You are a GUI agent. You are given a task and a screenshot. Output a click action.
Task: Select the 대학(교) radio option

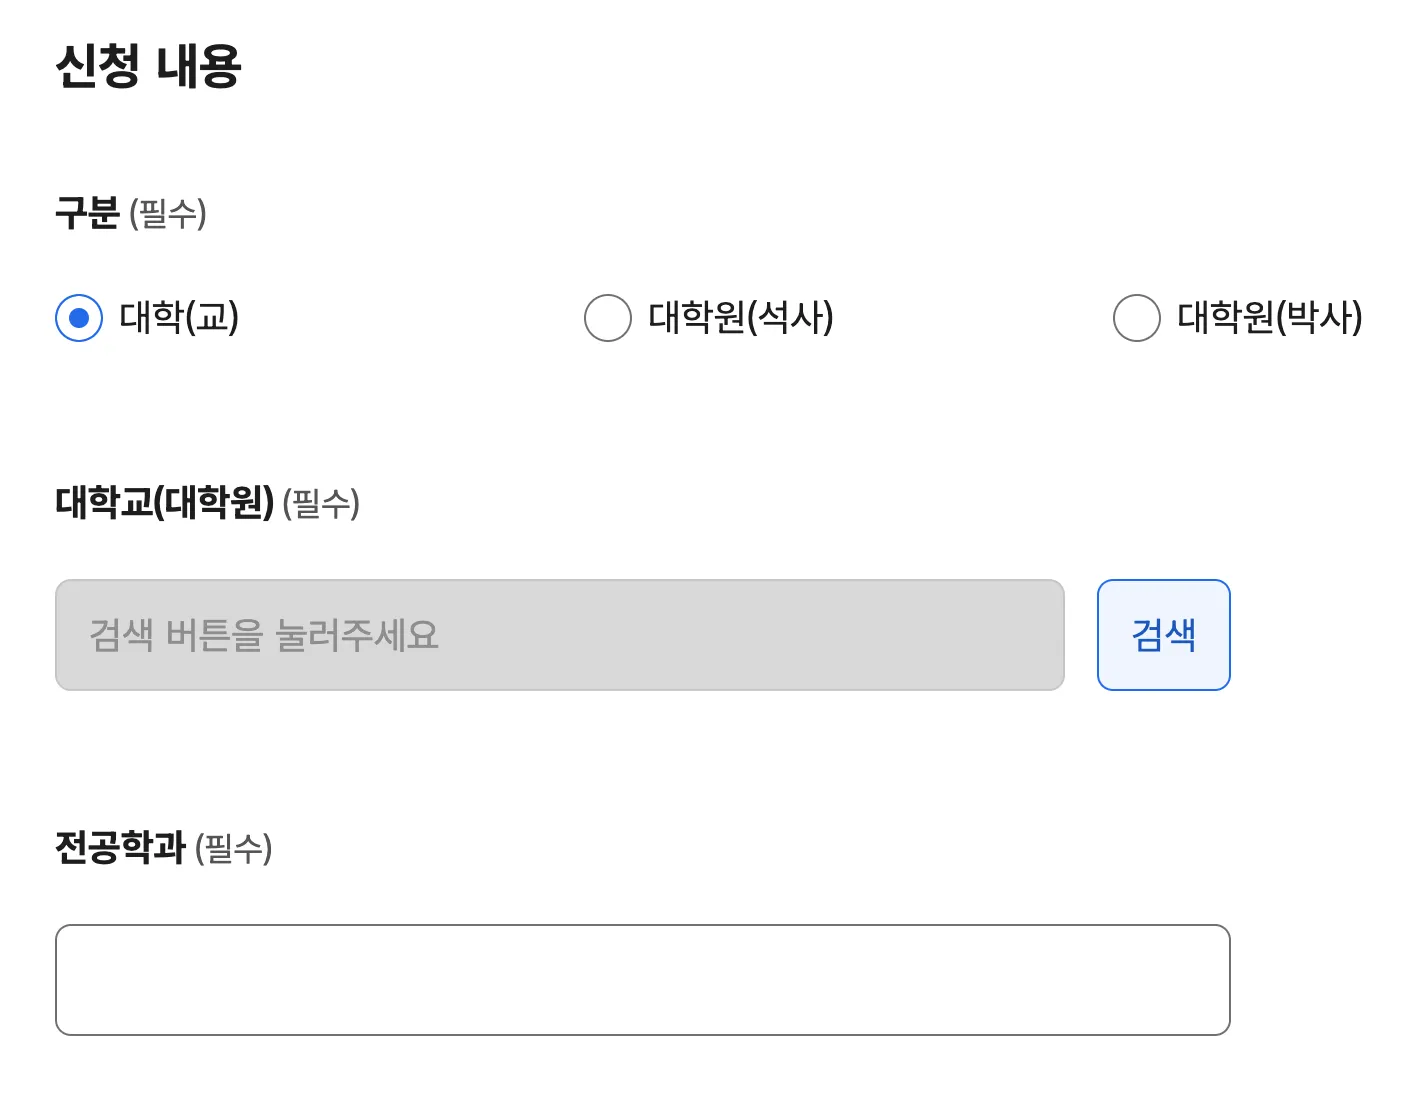click(79, 318)
